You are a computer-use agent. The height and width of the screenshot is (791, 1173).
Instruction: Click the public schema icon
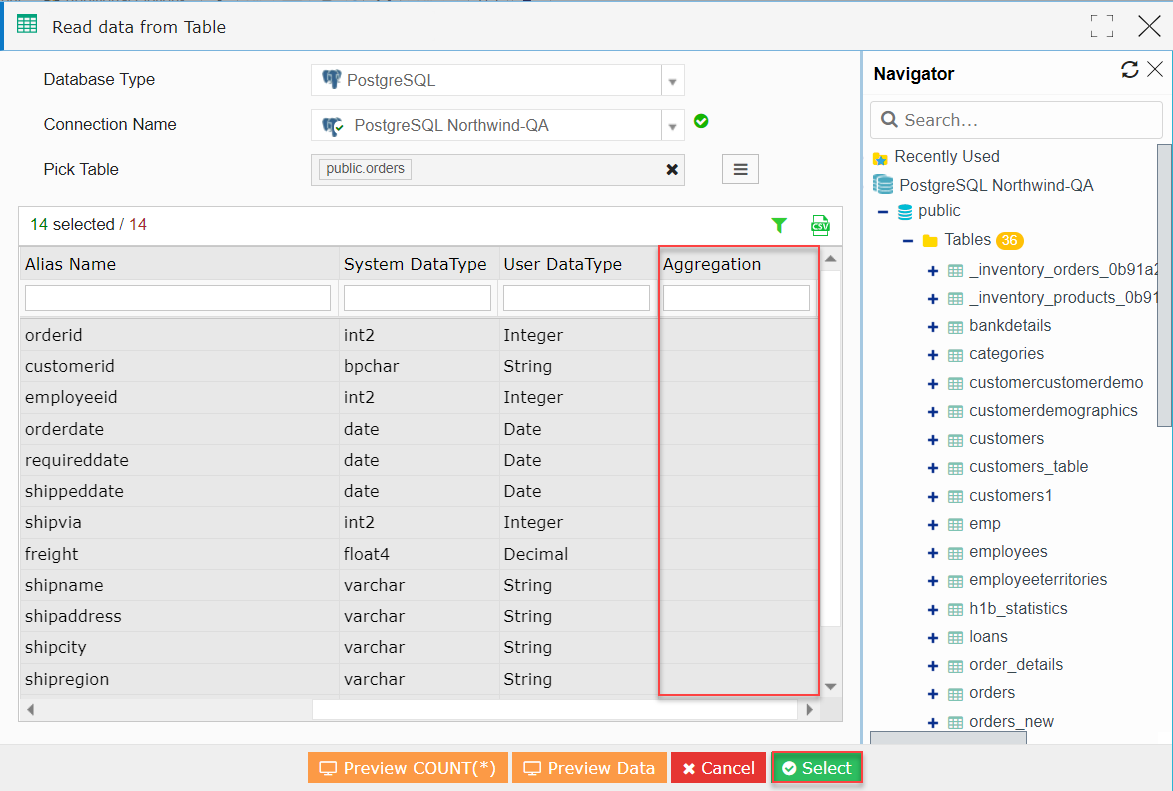904,212
